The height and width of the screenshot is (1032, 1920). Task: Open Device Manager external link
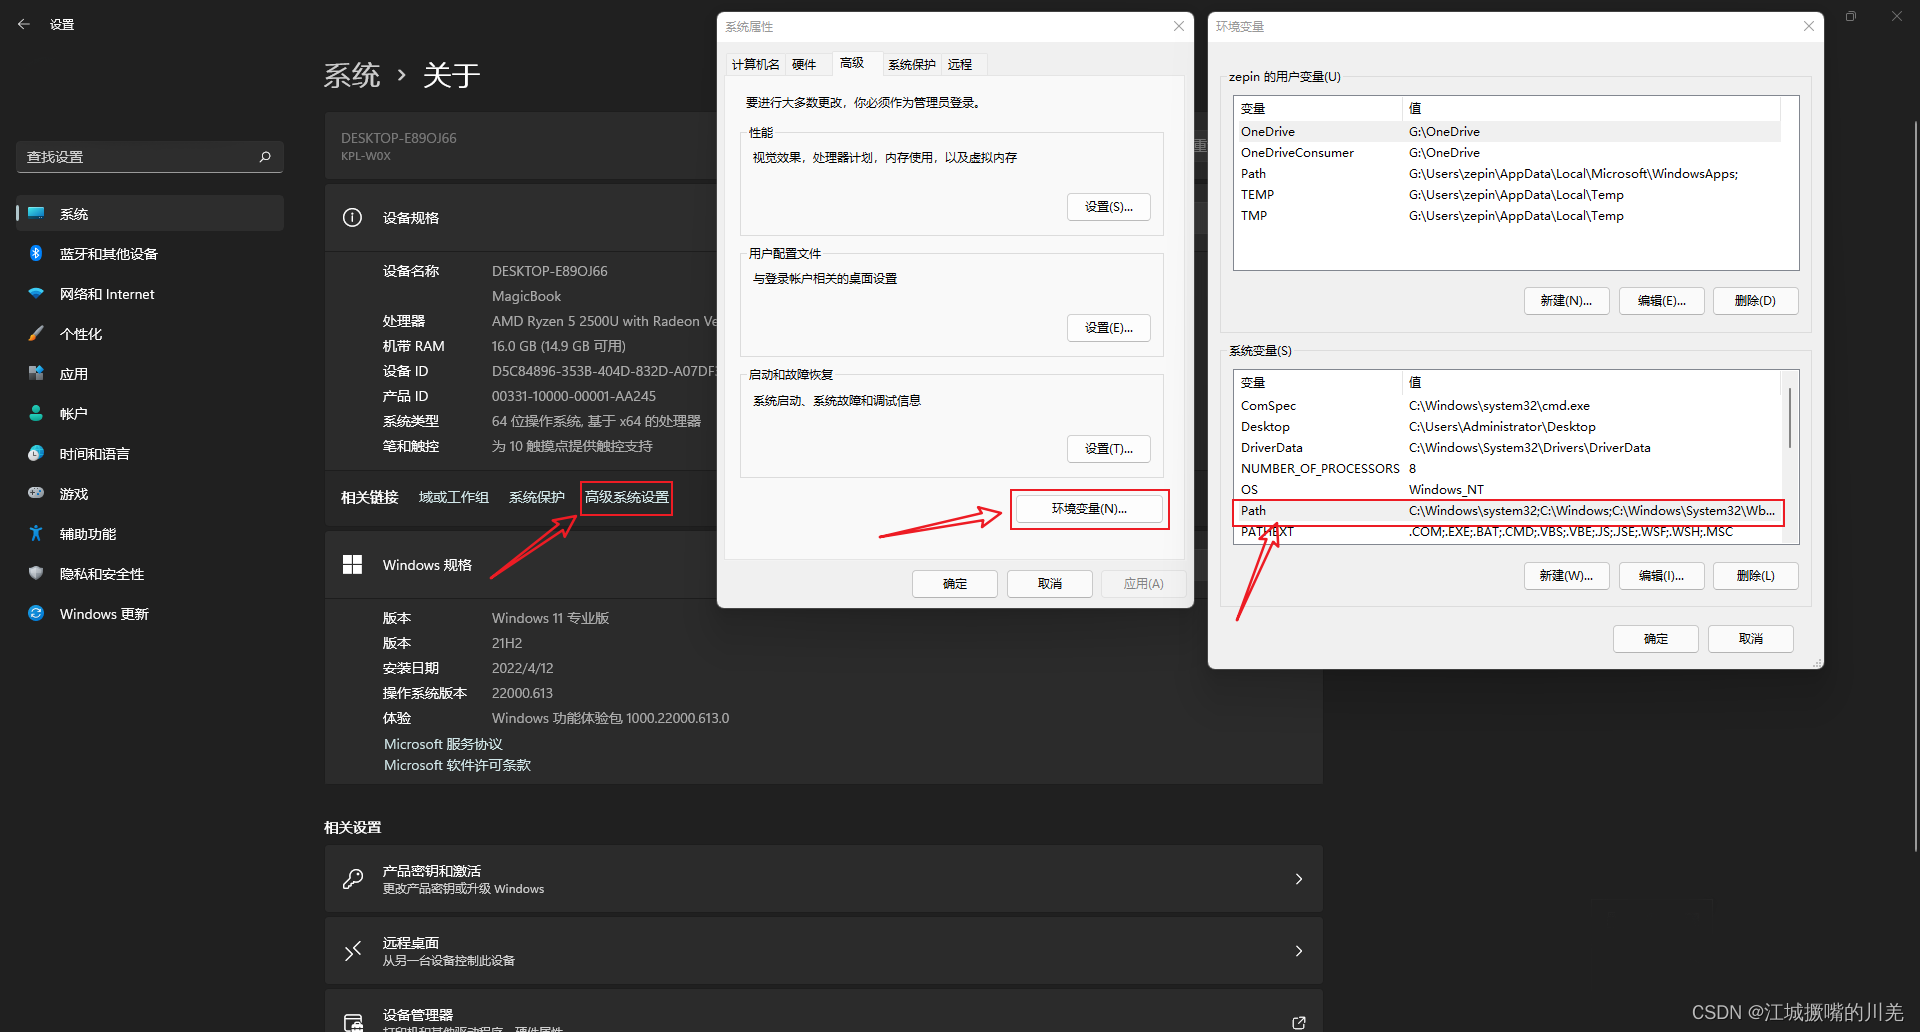1298,1022
